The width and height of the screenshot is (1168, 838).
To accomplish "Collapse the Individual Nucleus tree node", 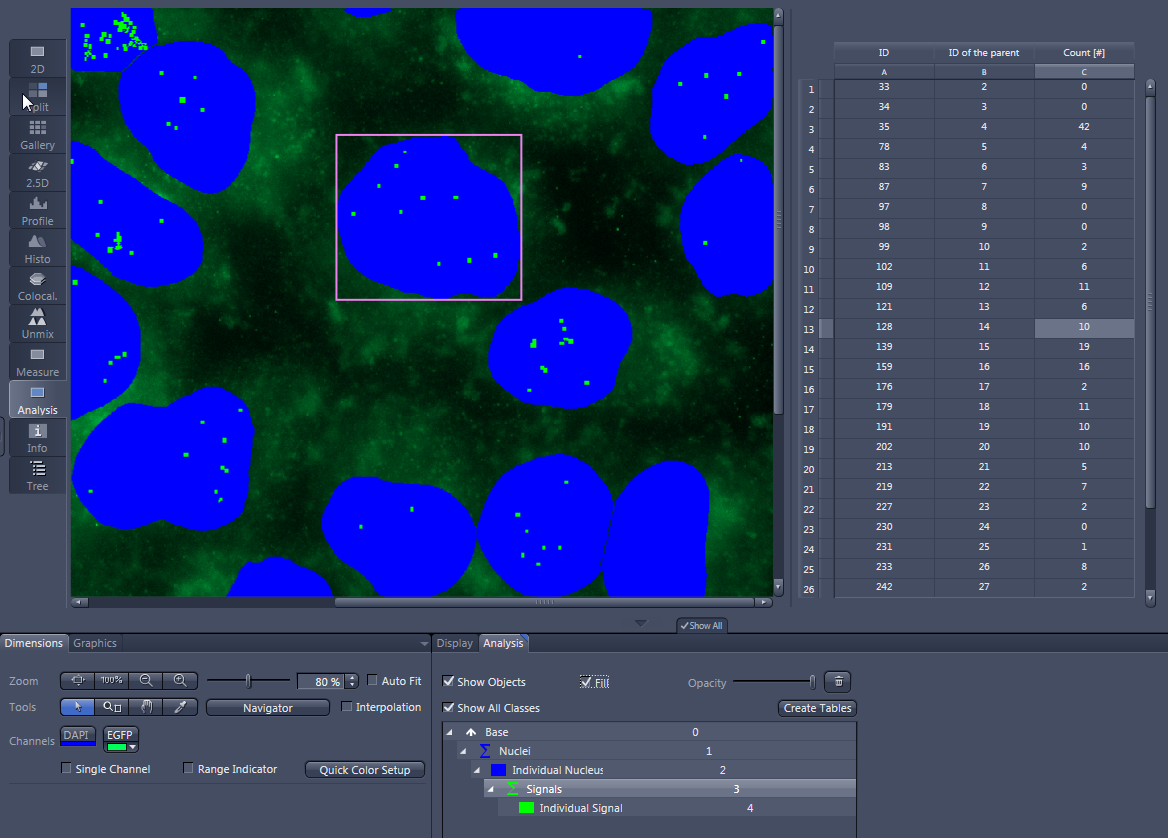I will click(477, 769).
